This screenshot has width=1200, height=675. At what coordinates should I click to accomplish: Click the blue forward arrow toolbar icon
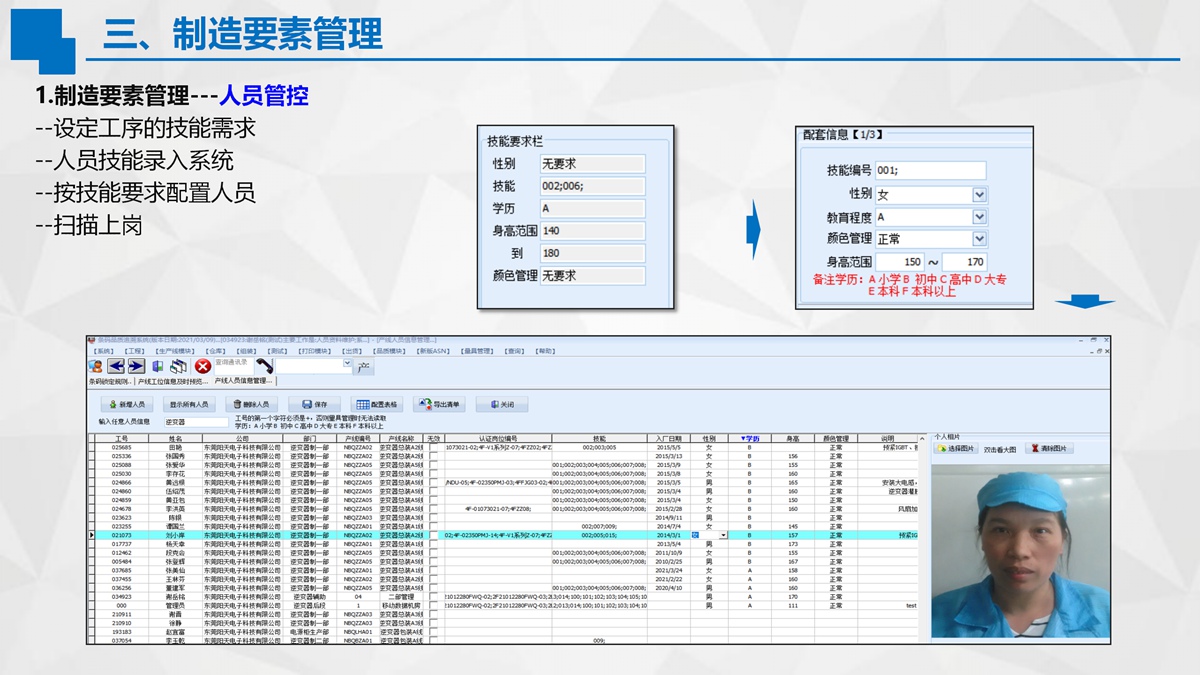click(x=136, y=367)
